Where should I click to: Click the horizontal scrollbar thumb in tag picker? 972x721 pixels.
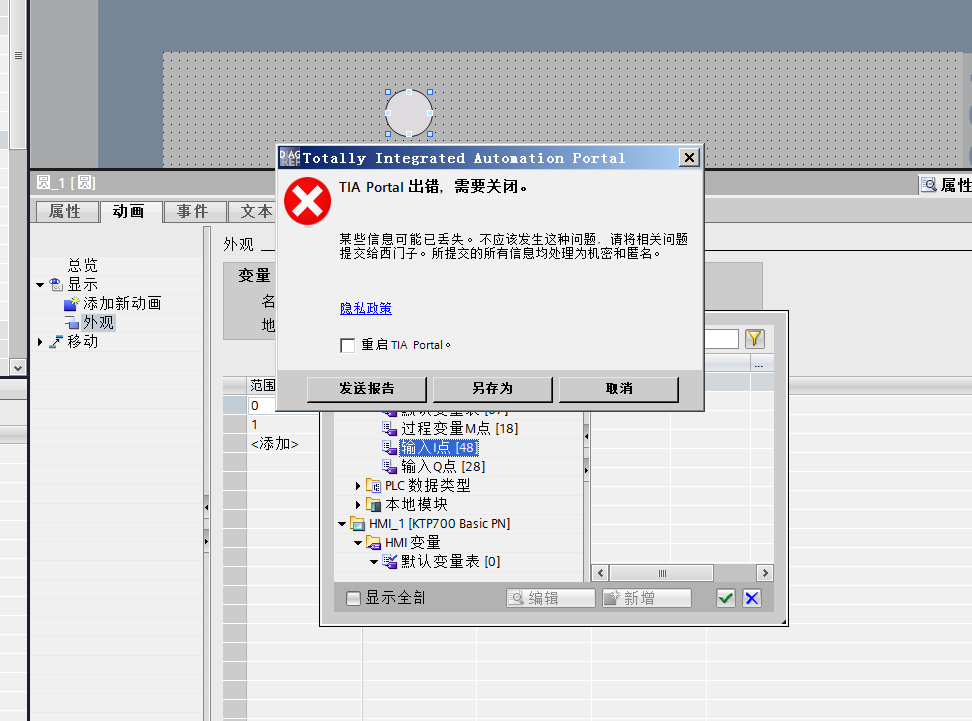point(661,573)
